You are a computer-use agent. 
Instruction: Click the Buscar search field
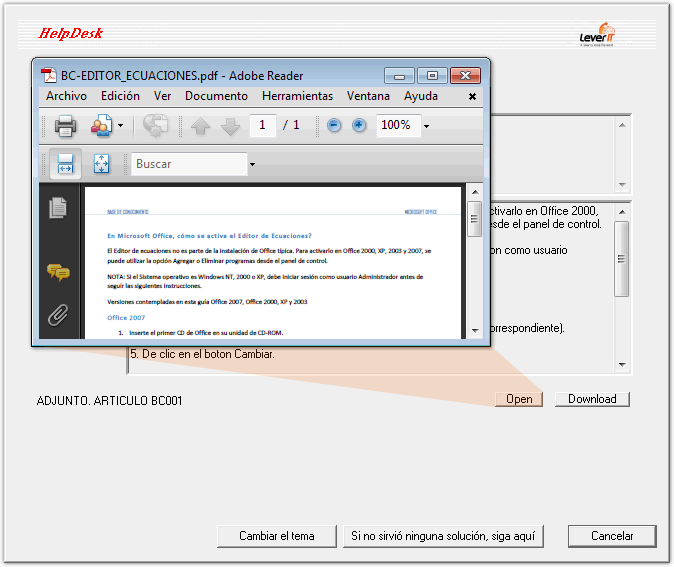click(x=189, y=164)
